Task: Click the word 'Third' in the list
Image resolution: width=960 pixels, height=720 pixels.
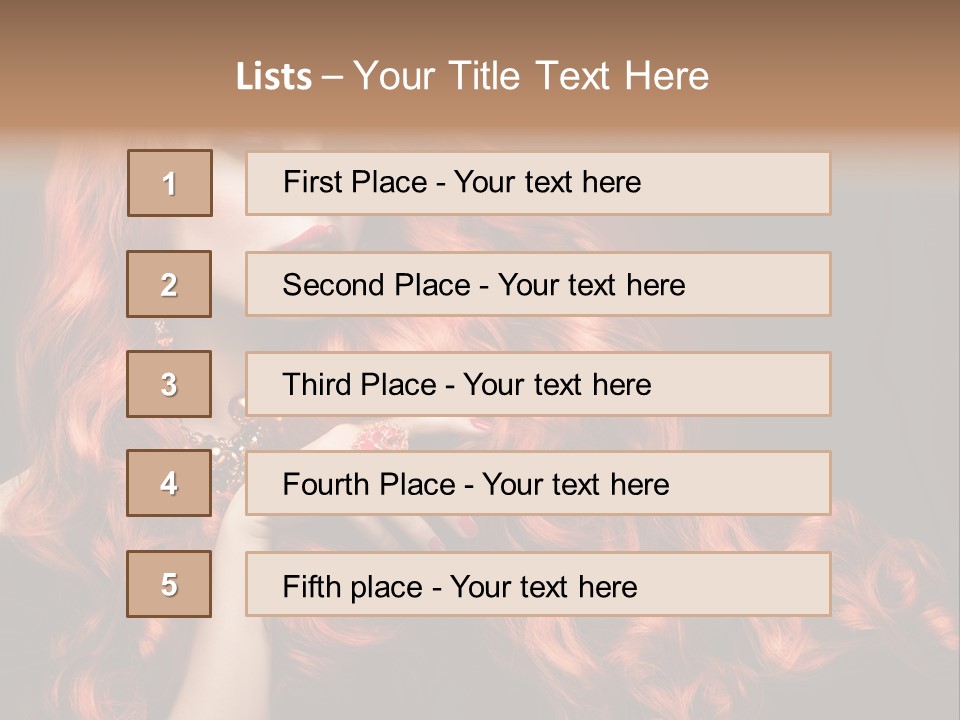Action: [x=316, y=385]
